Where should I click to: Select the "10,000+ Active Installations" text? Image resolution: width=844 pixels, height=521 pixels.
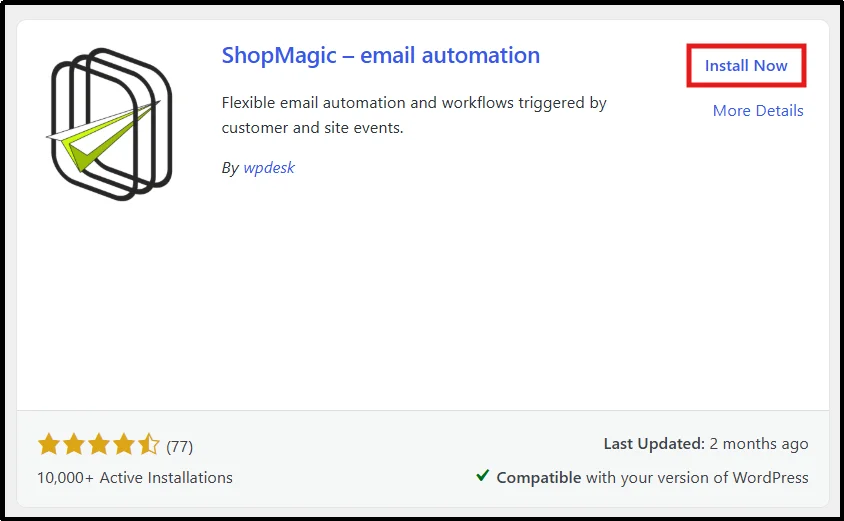click(135, 477)
